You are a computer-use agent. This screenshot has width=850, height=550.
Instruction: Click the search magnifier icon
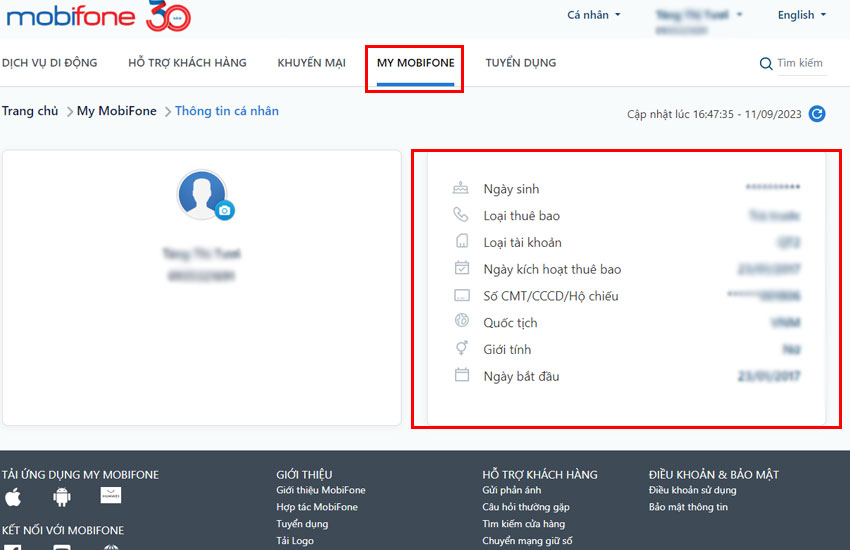click(x=765, y=63)
